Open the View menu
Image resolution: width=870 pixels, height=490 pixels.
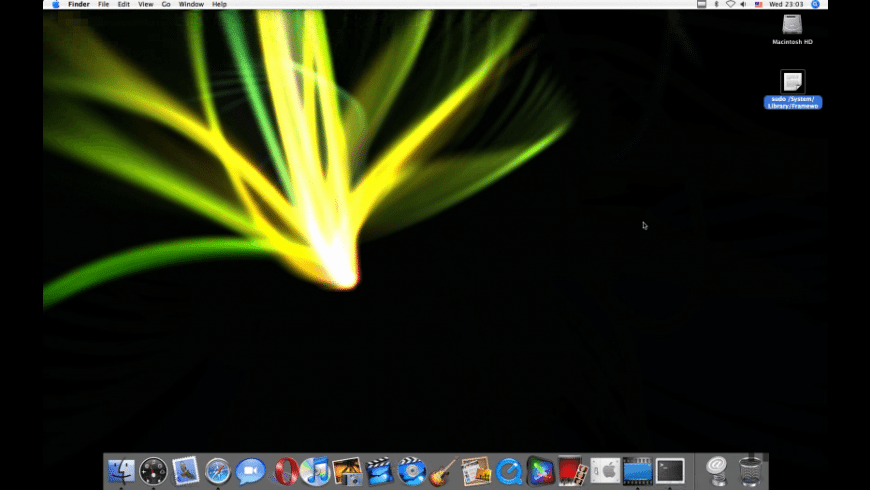[x=145, y=4]
